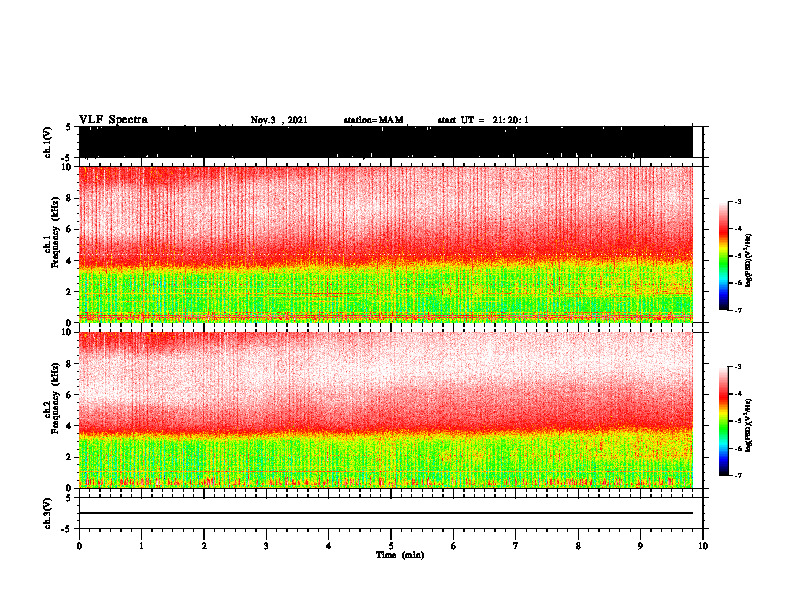
Task: Click the "0" tick on the time axis
Action: (79, 546)
